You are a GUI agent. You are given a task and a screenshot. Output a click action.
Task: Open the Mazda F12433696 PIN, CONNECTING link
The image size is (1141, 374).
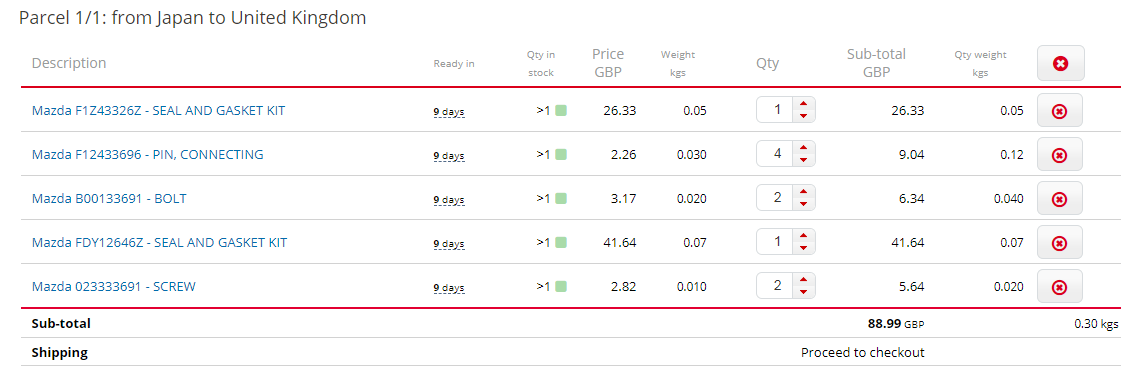[148, 154]
